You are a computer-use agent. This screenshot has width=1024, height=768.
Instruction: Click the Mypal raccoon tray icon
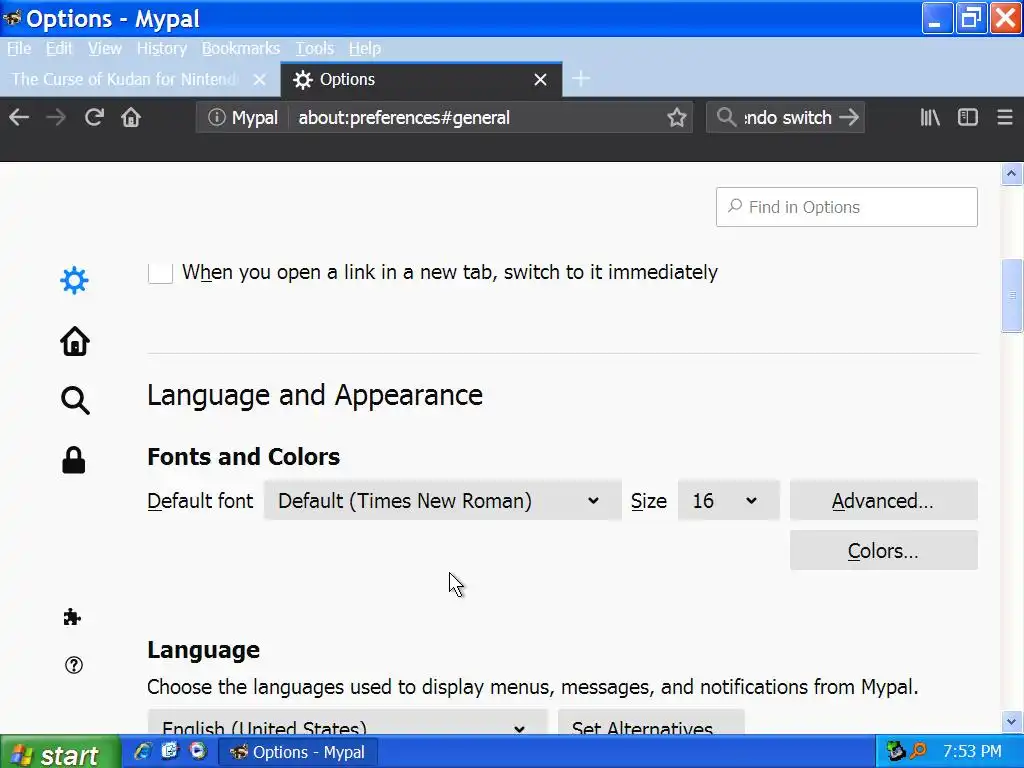(x=895, y=751)
